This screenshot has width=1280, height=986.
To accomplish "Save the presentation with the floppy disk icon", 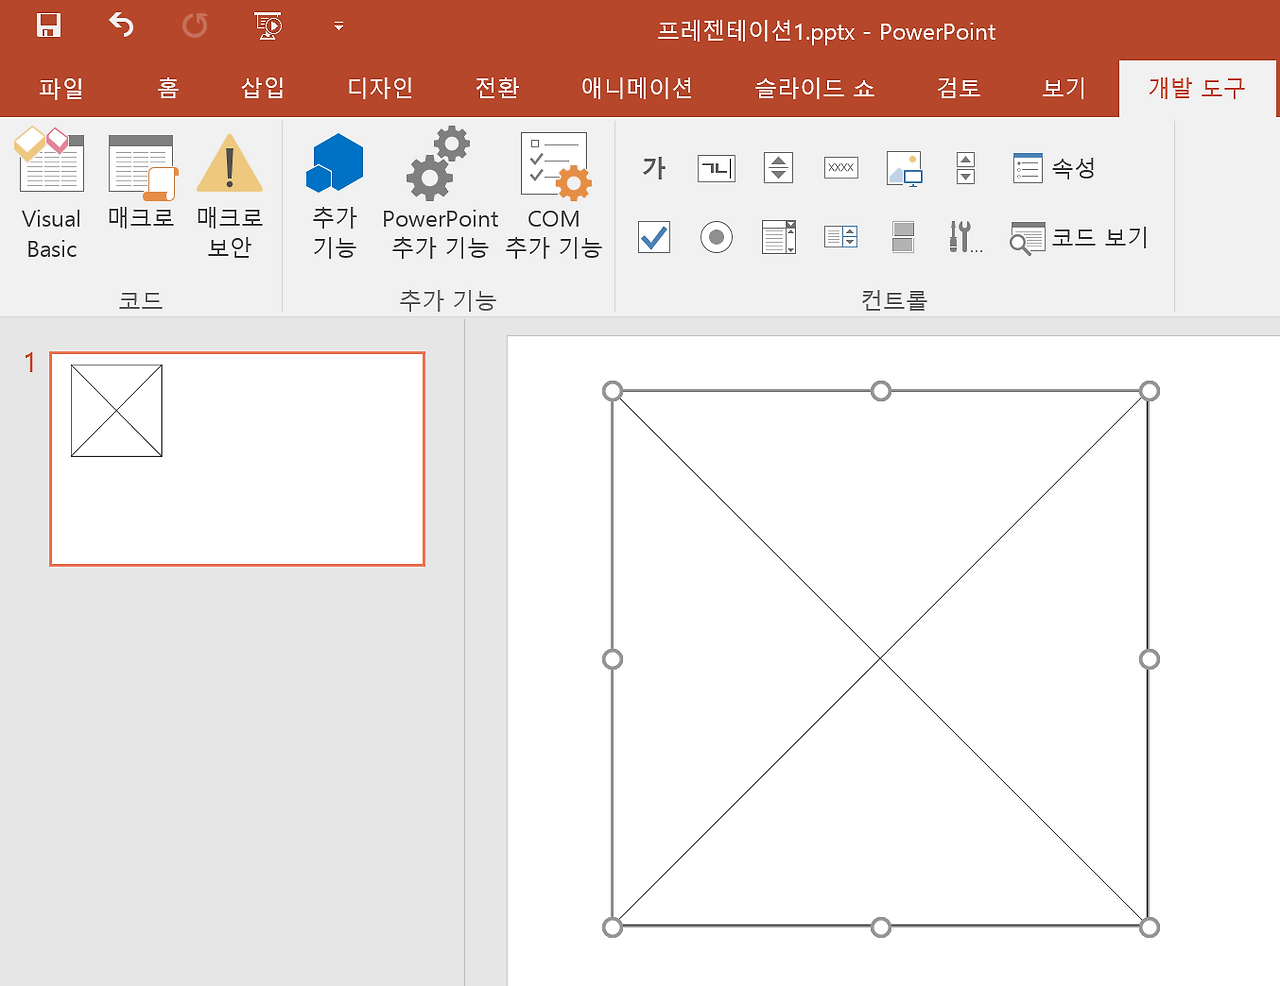I will 48,25.
